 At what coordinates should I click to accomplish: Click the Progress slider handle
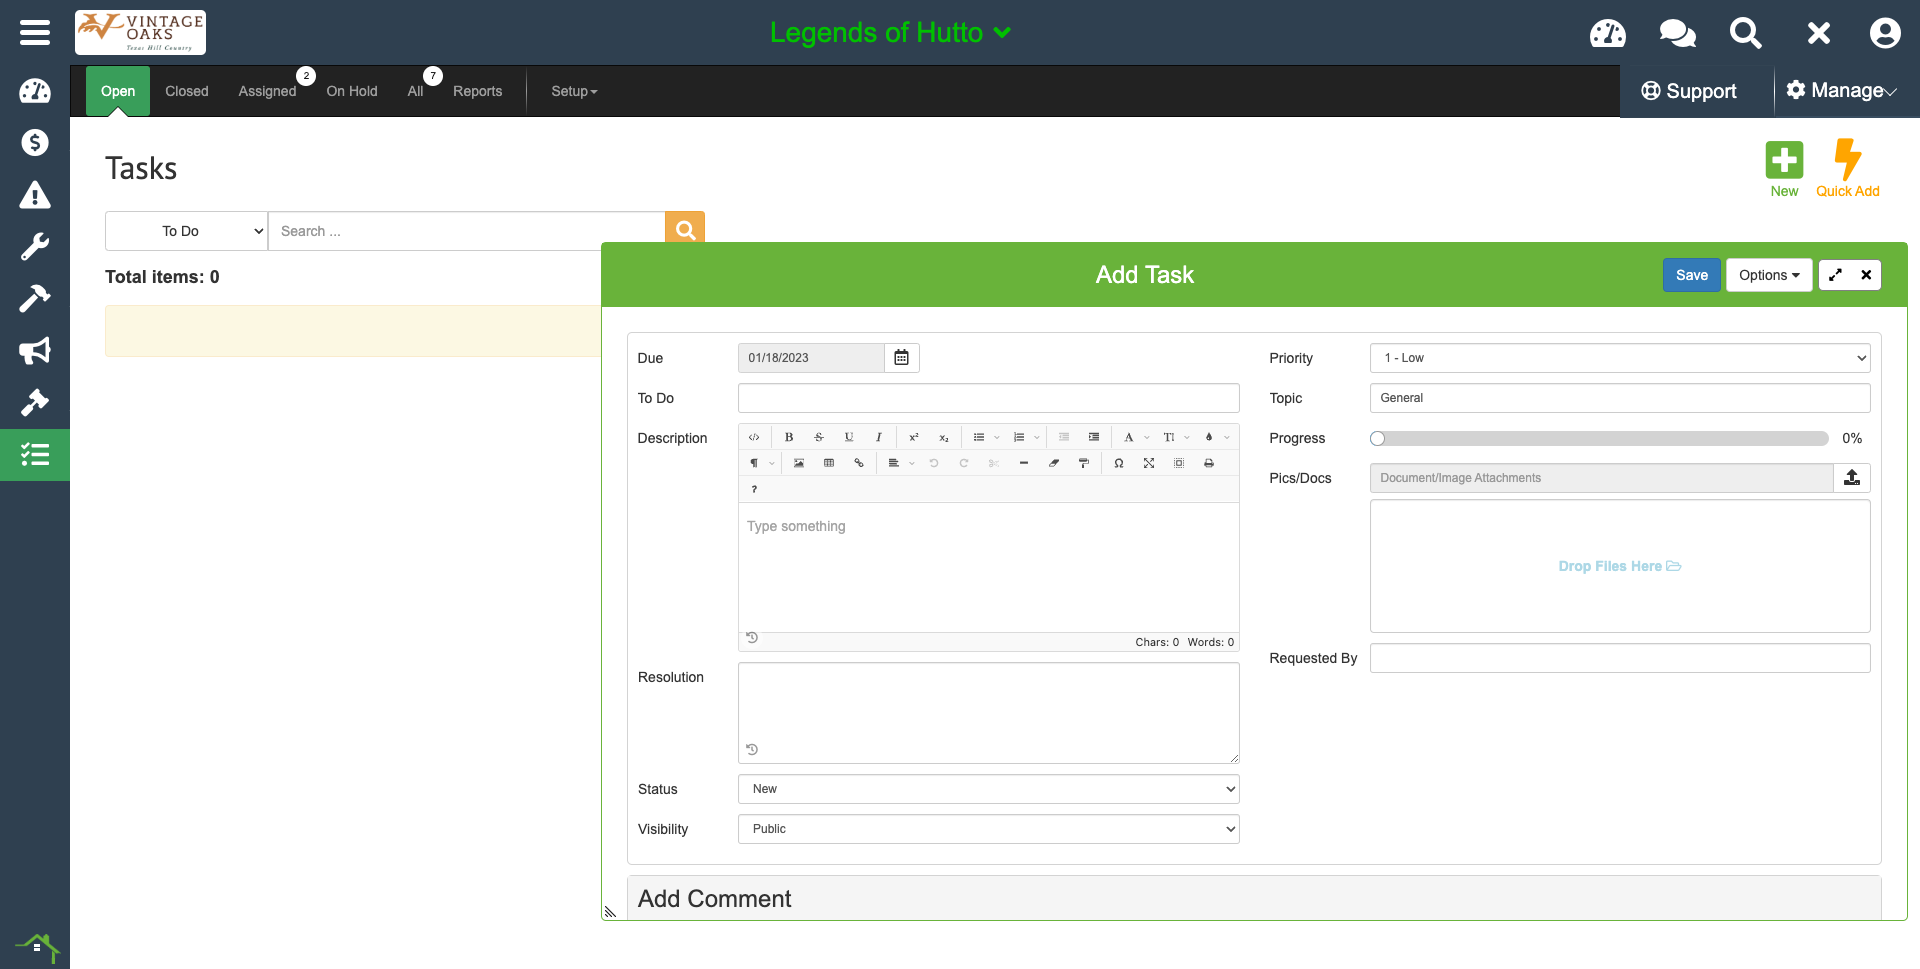tap(1378, 438)
